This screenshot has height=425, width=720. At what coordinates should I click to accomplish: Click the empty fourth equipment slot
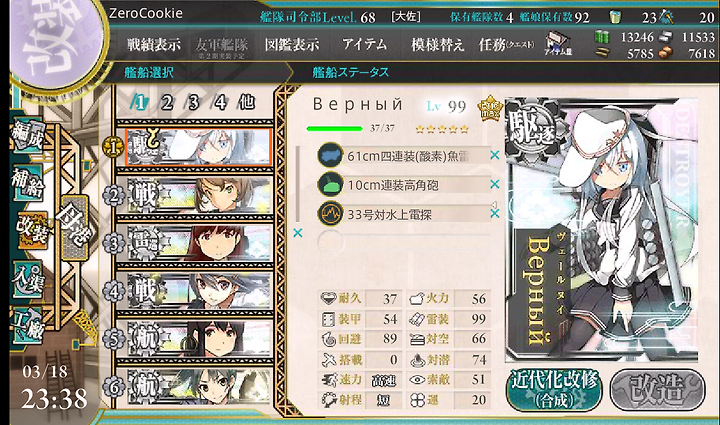[x=404, y=242]
